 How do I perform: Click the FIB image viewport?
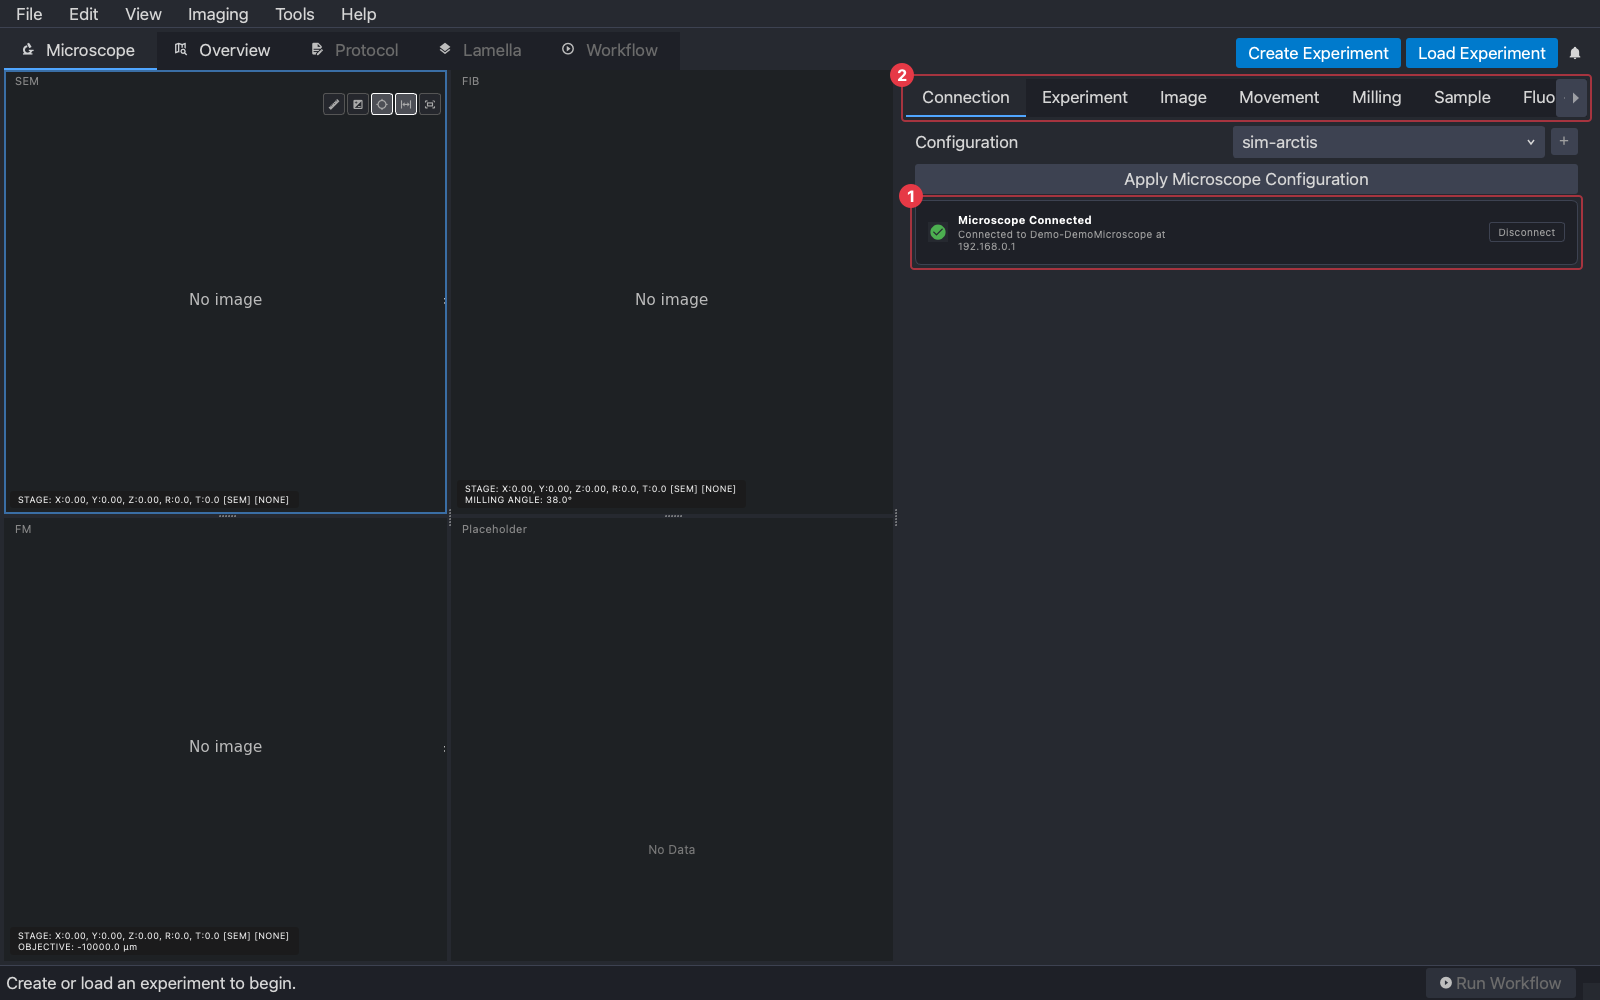click(x=671, y=292)
